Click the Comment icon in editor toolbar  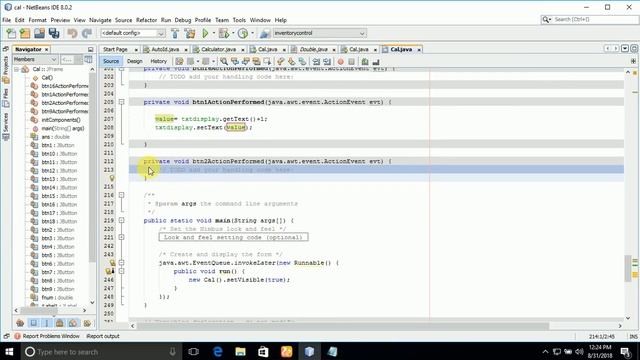[365, 62]
